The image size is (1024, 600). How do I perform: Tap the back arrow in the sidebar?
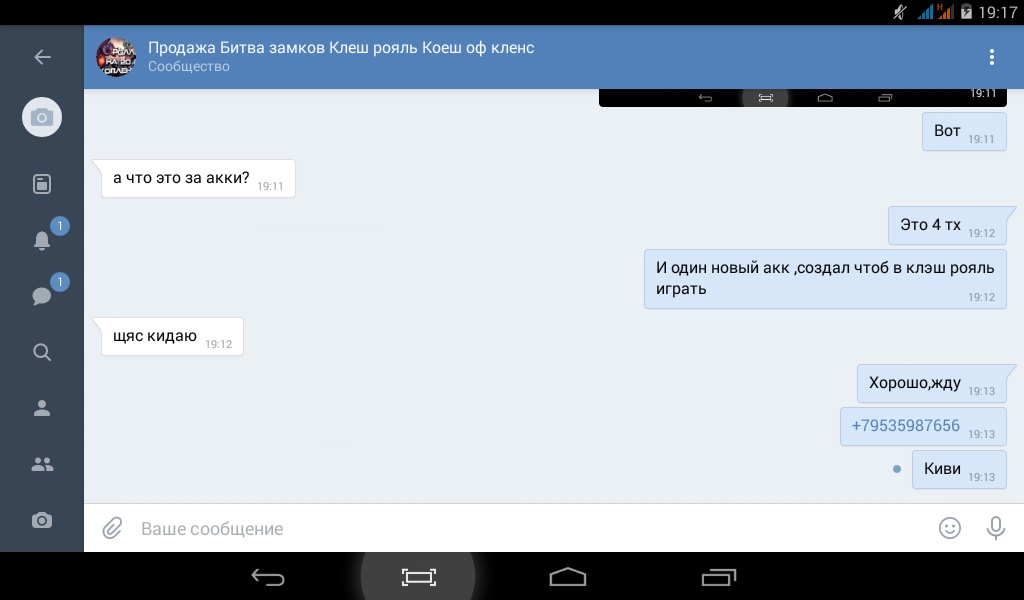[42, 57]
